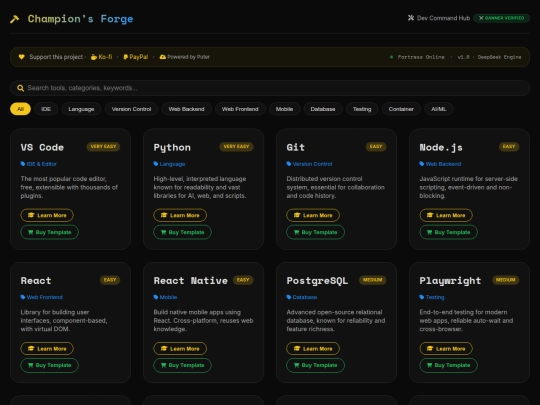Viewport: 540px width, 405px height.
Task: Click the graduation cap icon on the VS Code card
Action: coord(31,215)
